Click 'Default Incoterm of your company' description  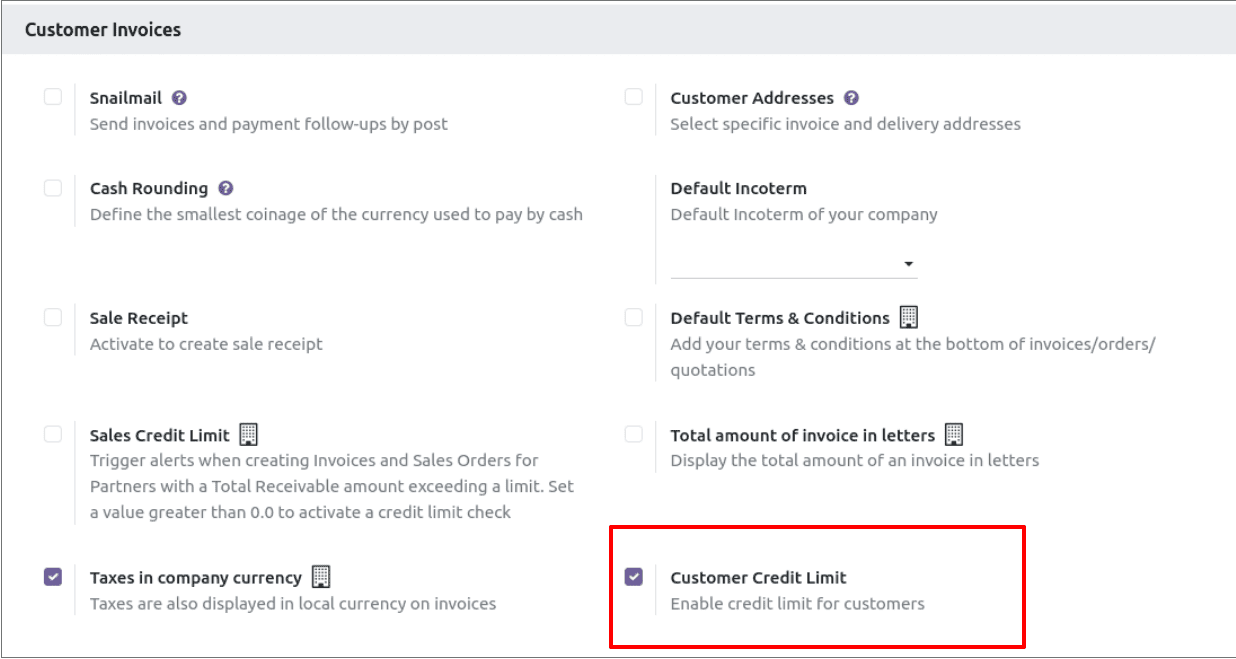[804, 214]
